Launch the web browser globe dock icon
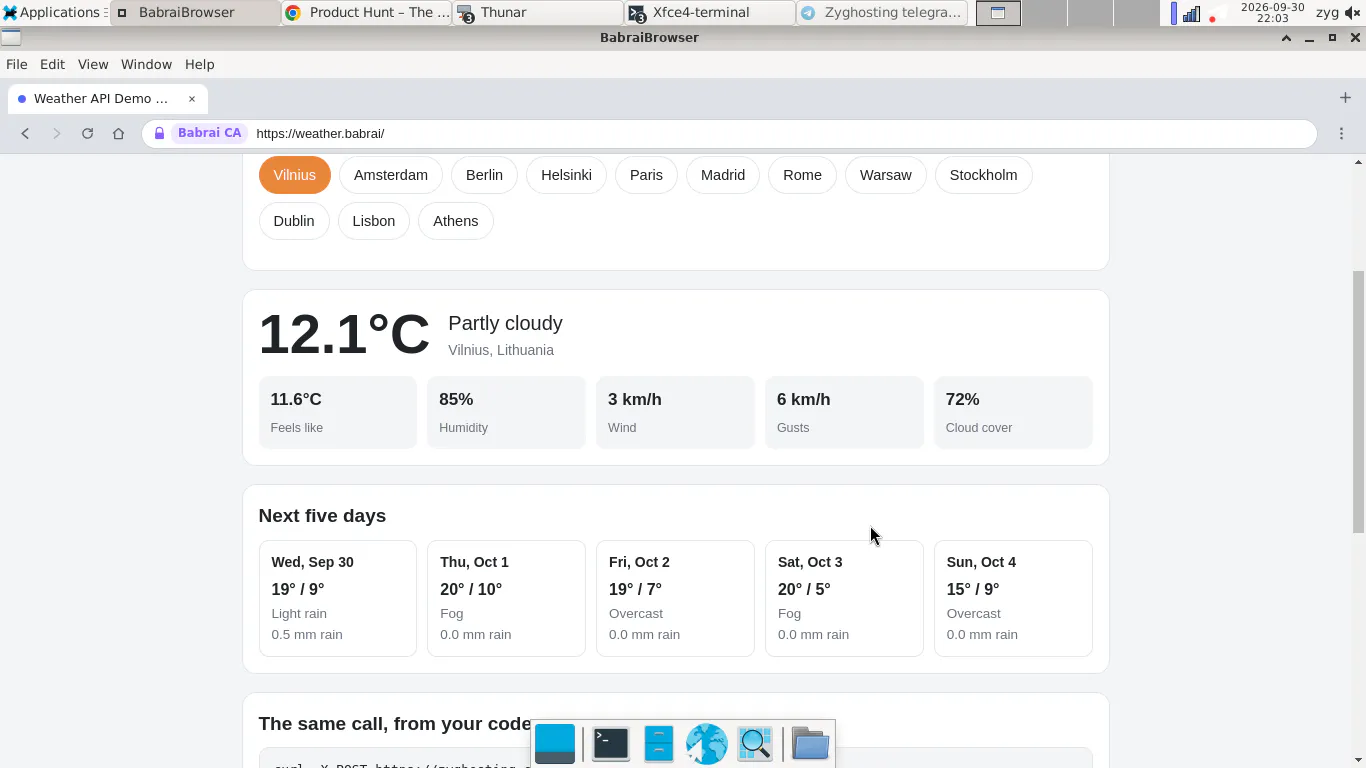The width and height of the screenshot is (1366, 768). click(x=706, y=744)
